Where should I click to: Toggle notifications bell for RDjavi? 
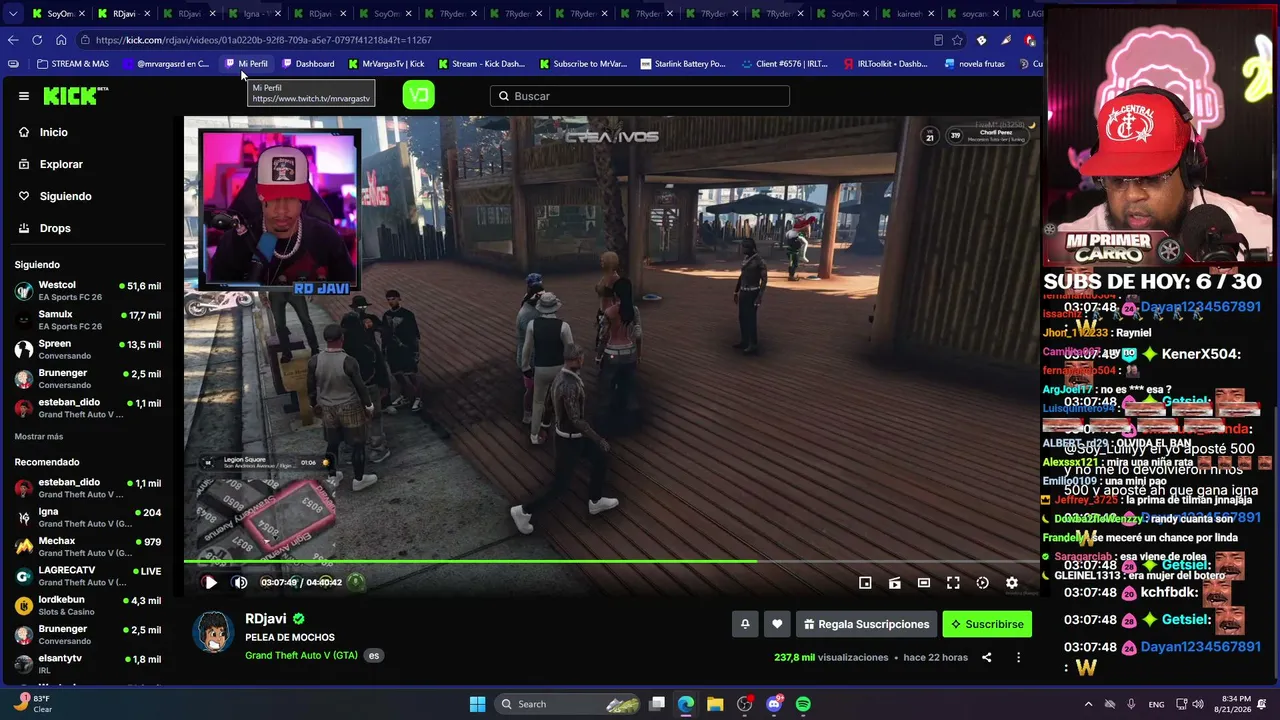745,624
